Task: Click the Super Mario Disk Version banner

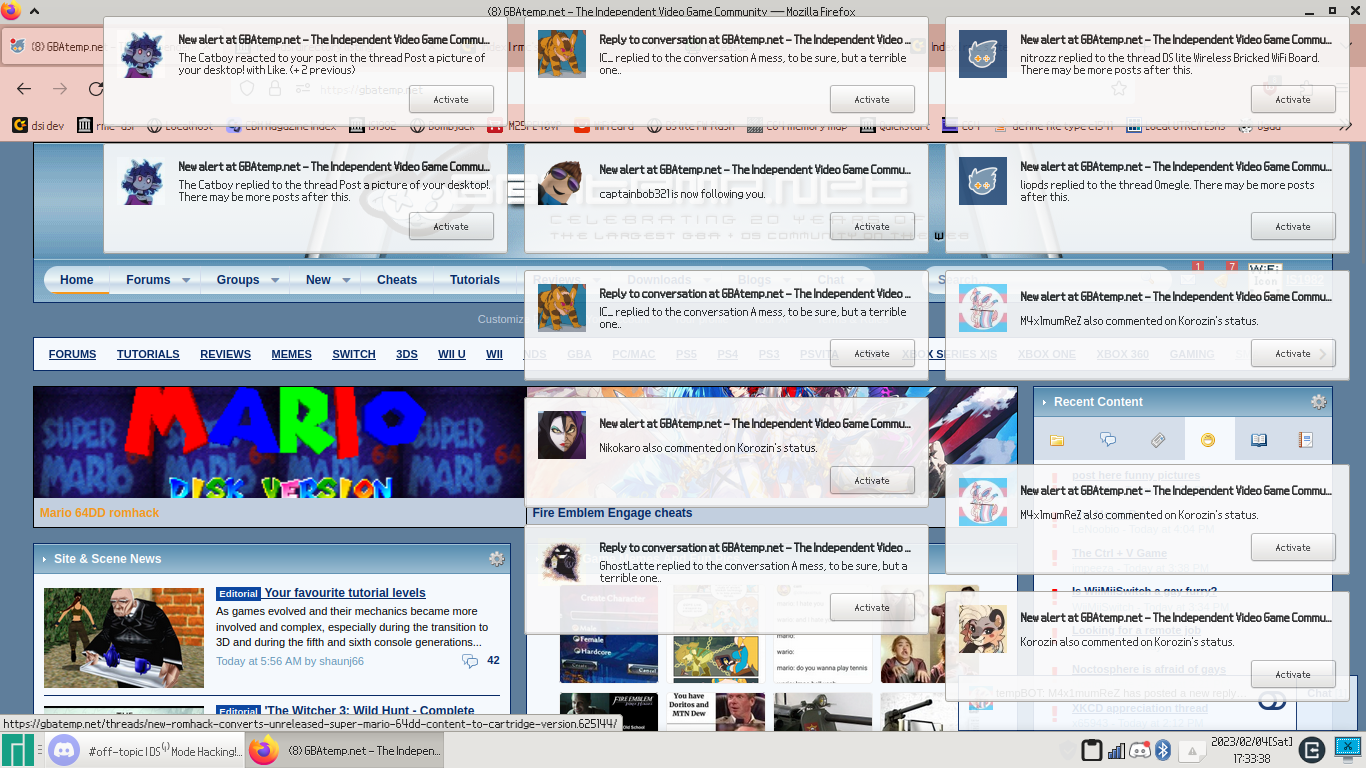Action: [280, 442]
